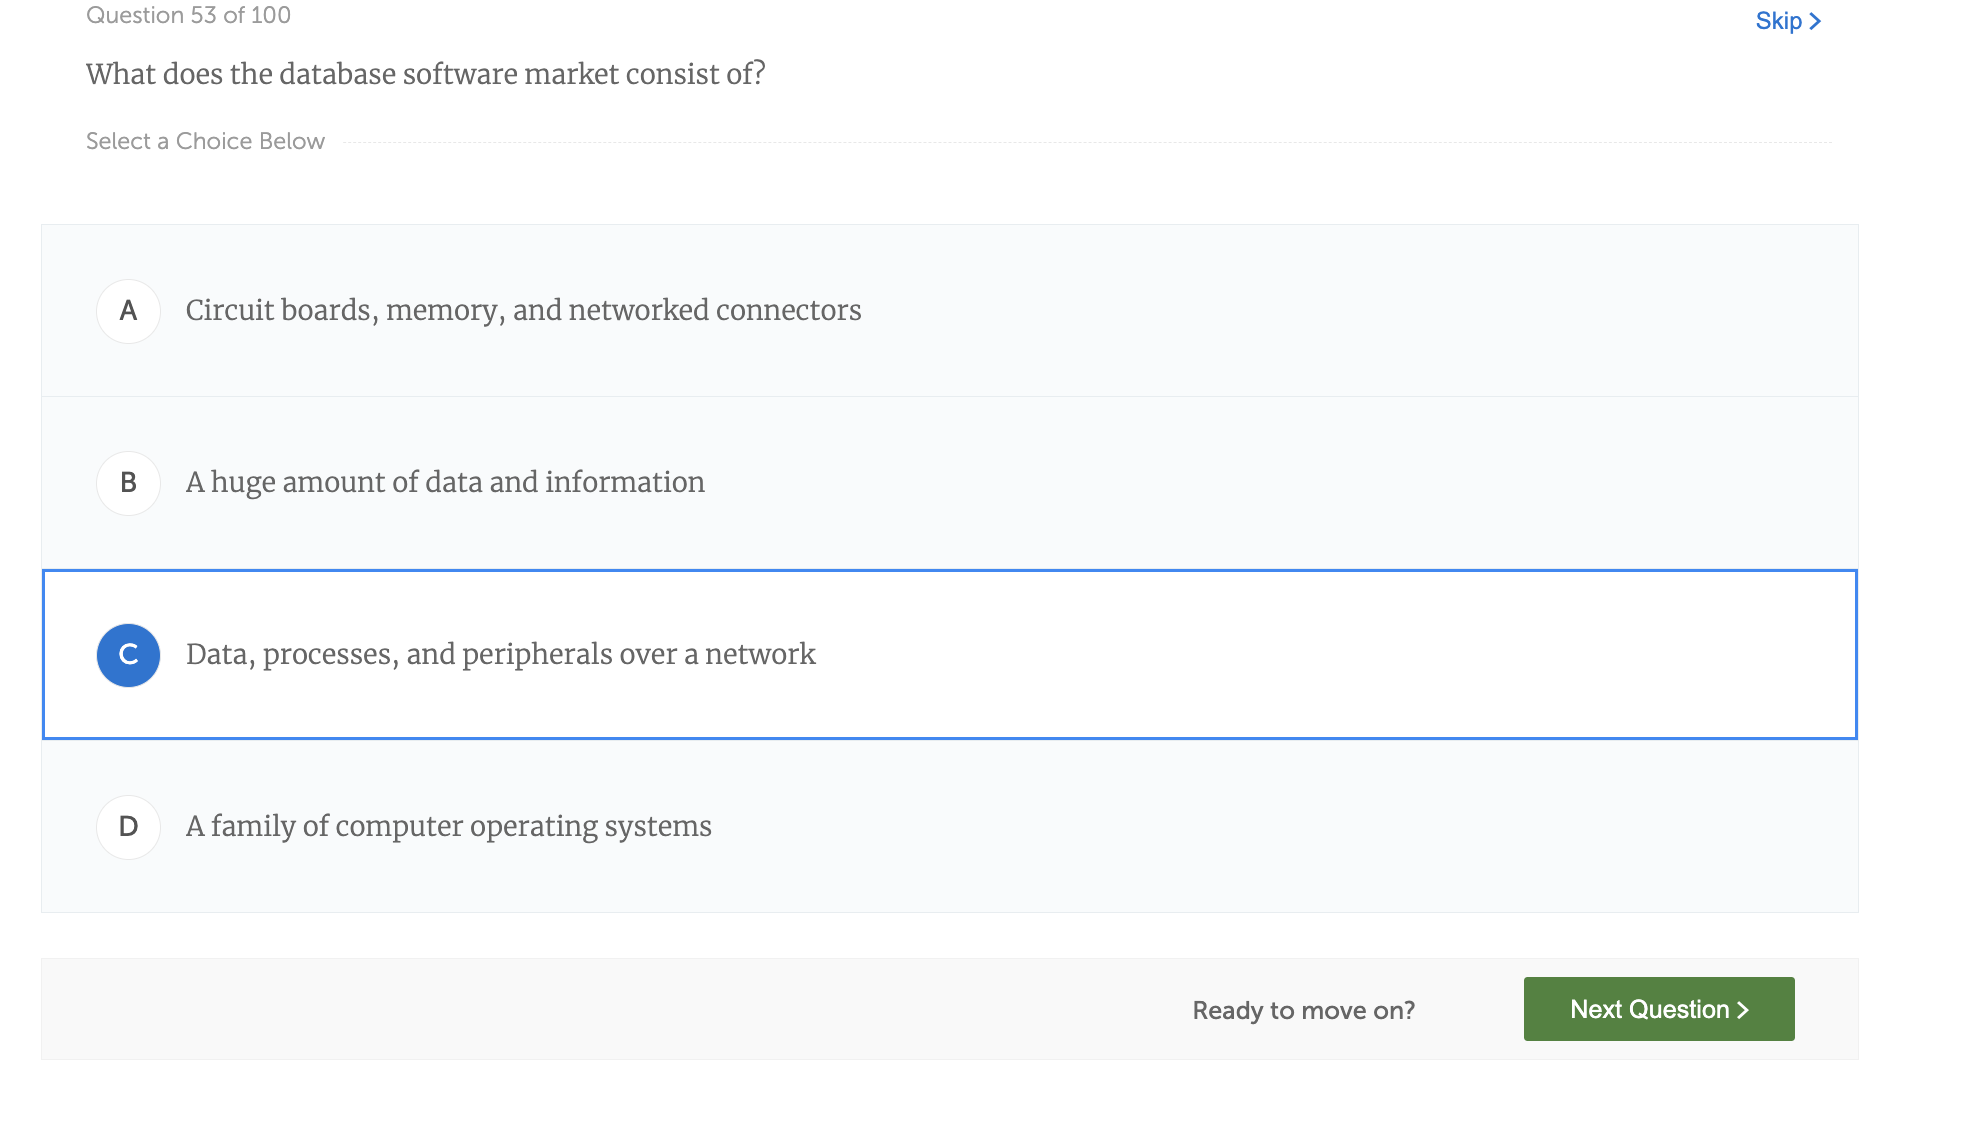Click the A circle indicator
The height and width of the screenshot is (1138, 1978).
[128, 310]
